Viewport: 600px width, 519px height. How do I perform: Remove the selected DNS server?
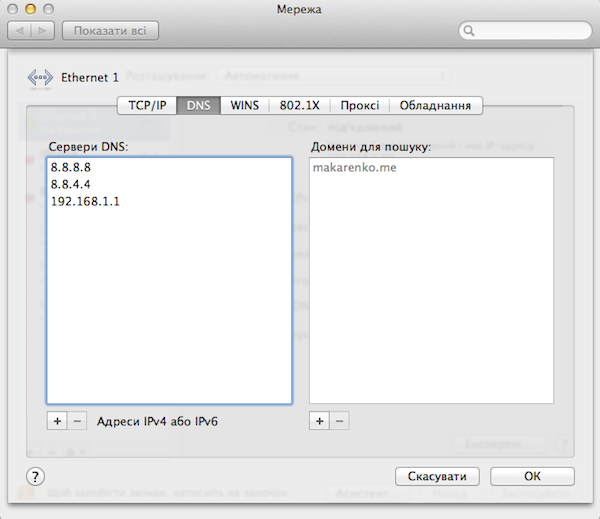[x=78, y=421]
